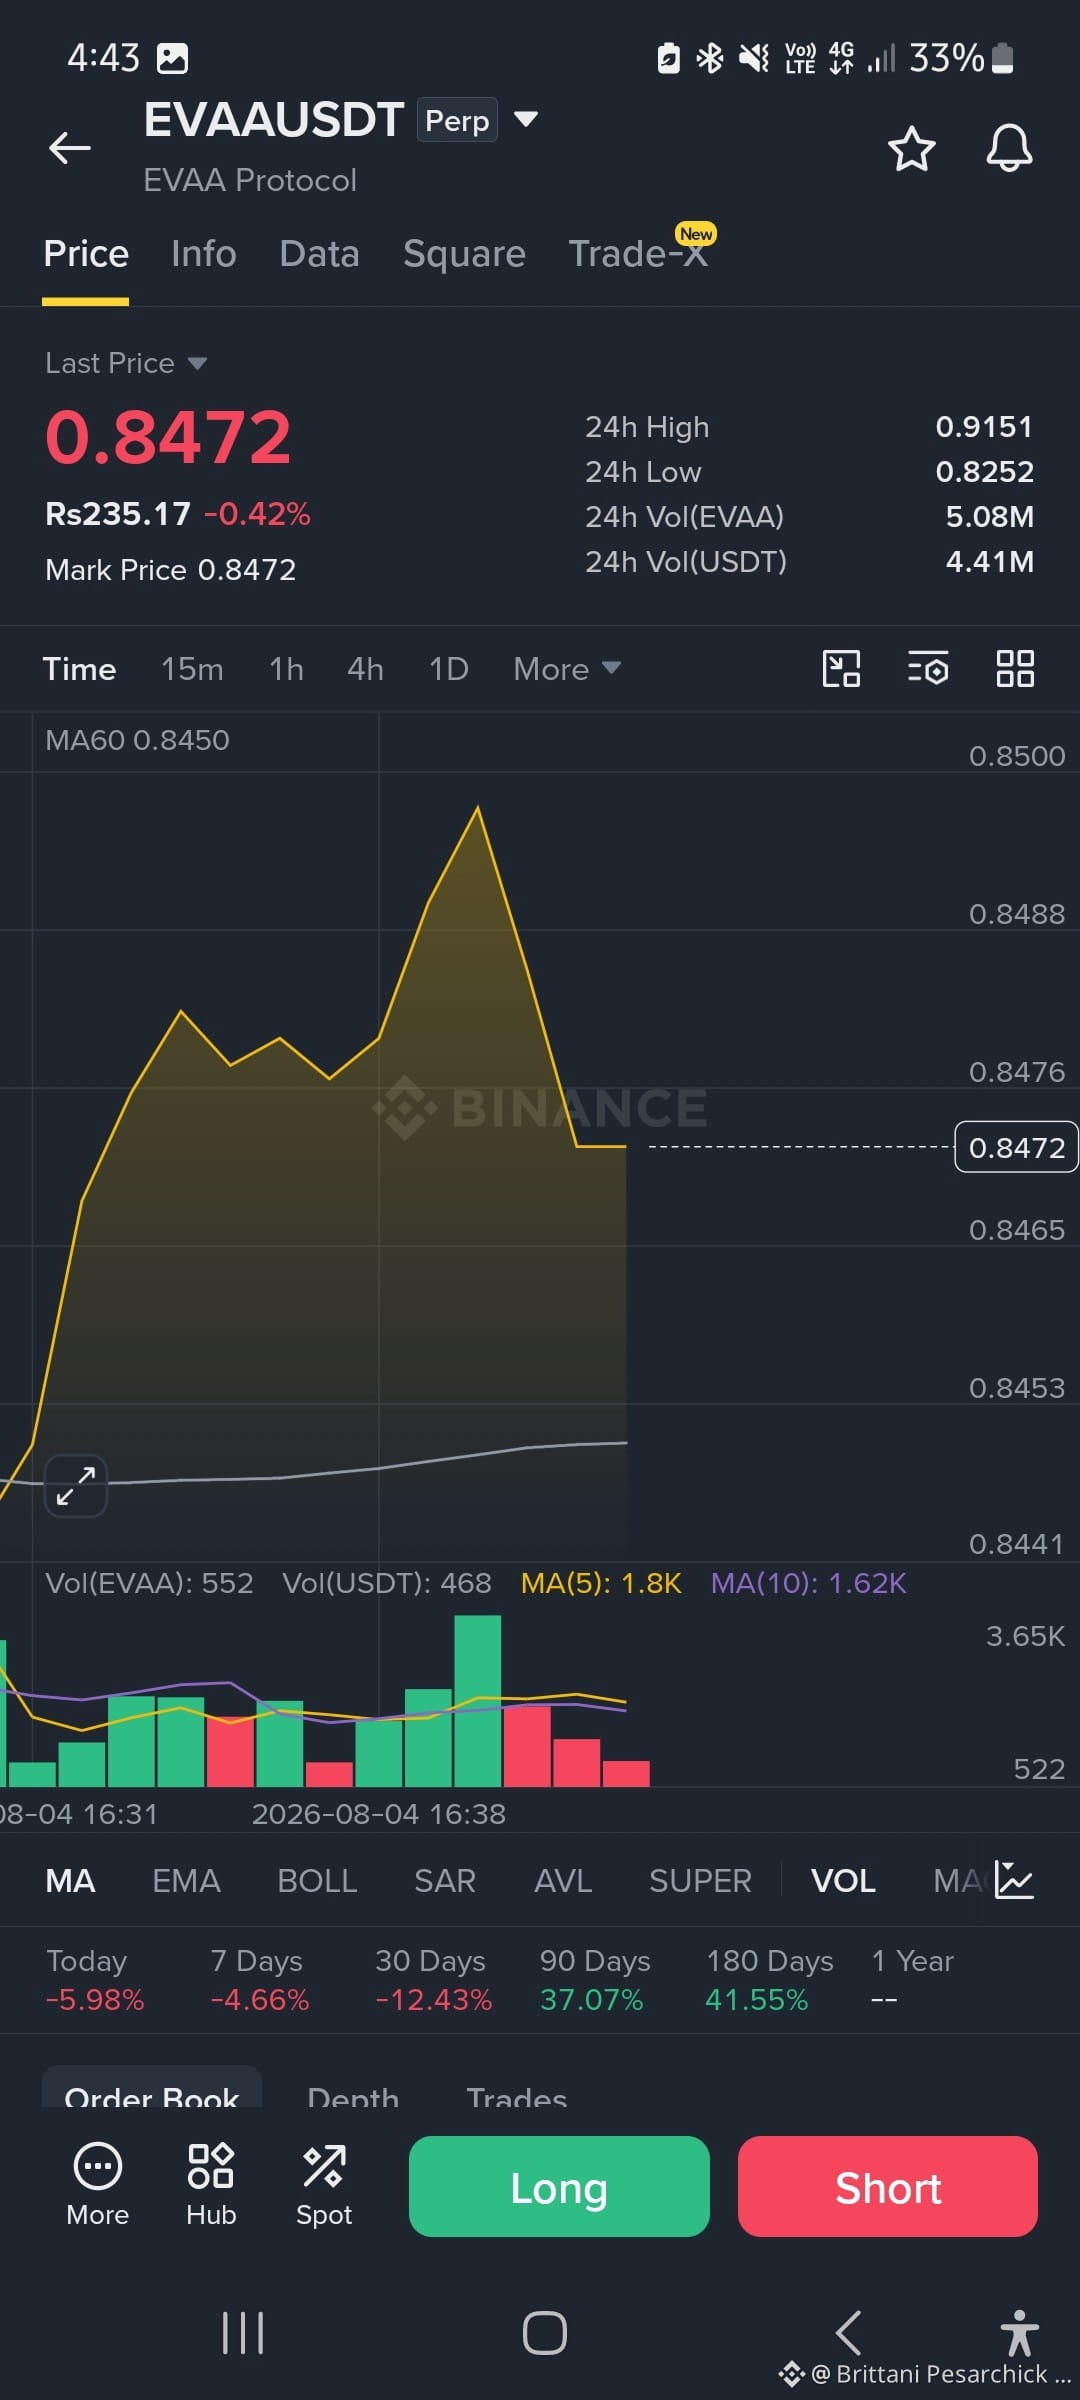The width and height of the screenshot is (1080, 2400).
Task: Tap the large red price 0.8472
Action: [x=168, y=438]
